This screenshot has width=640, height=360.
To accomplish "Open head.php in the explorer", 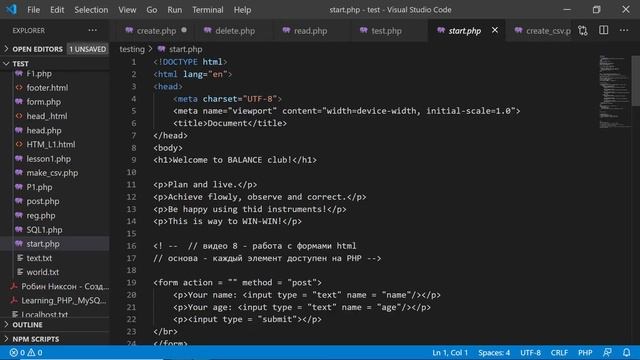I will [x=44, y=131].
